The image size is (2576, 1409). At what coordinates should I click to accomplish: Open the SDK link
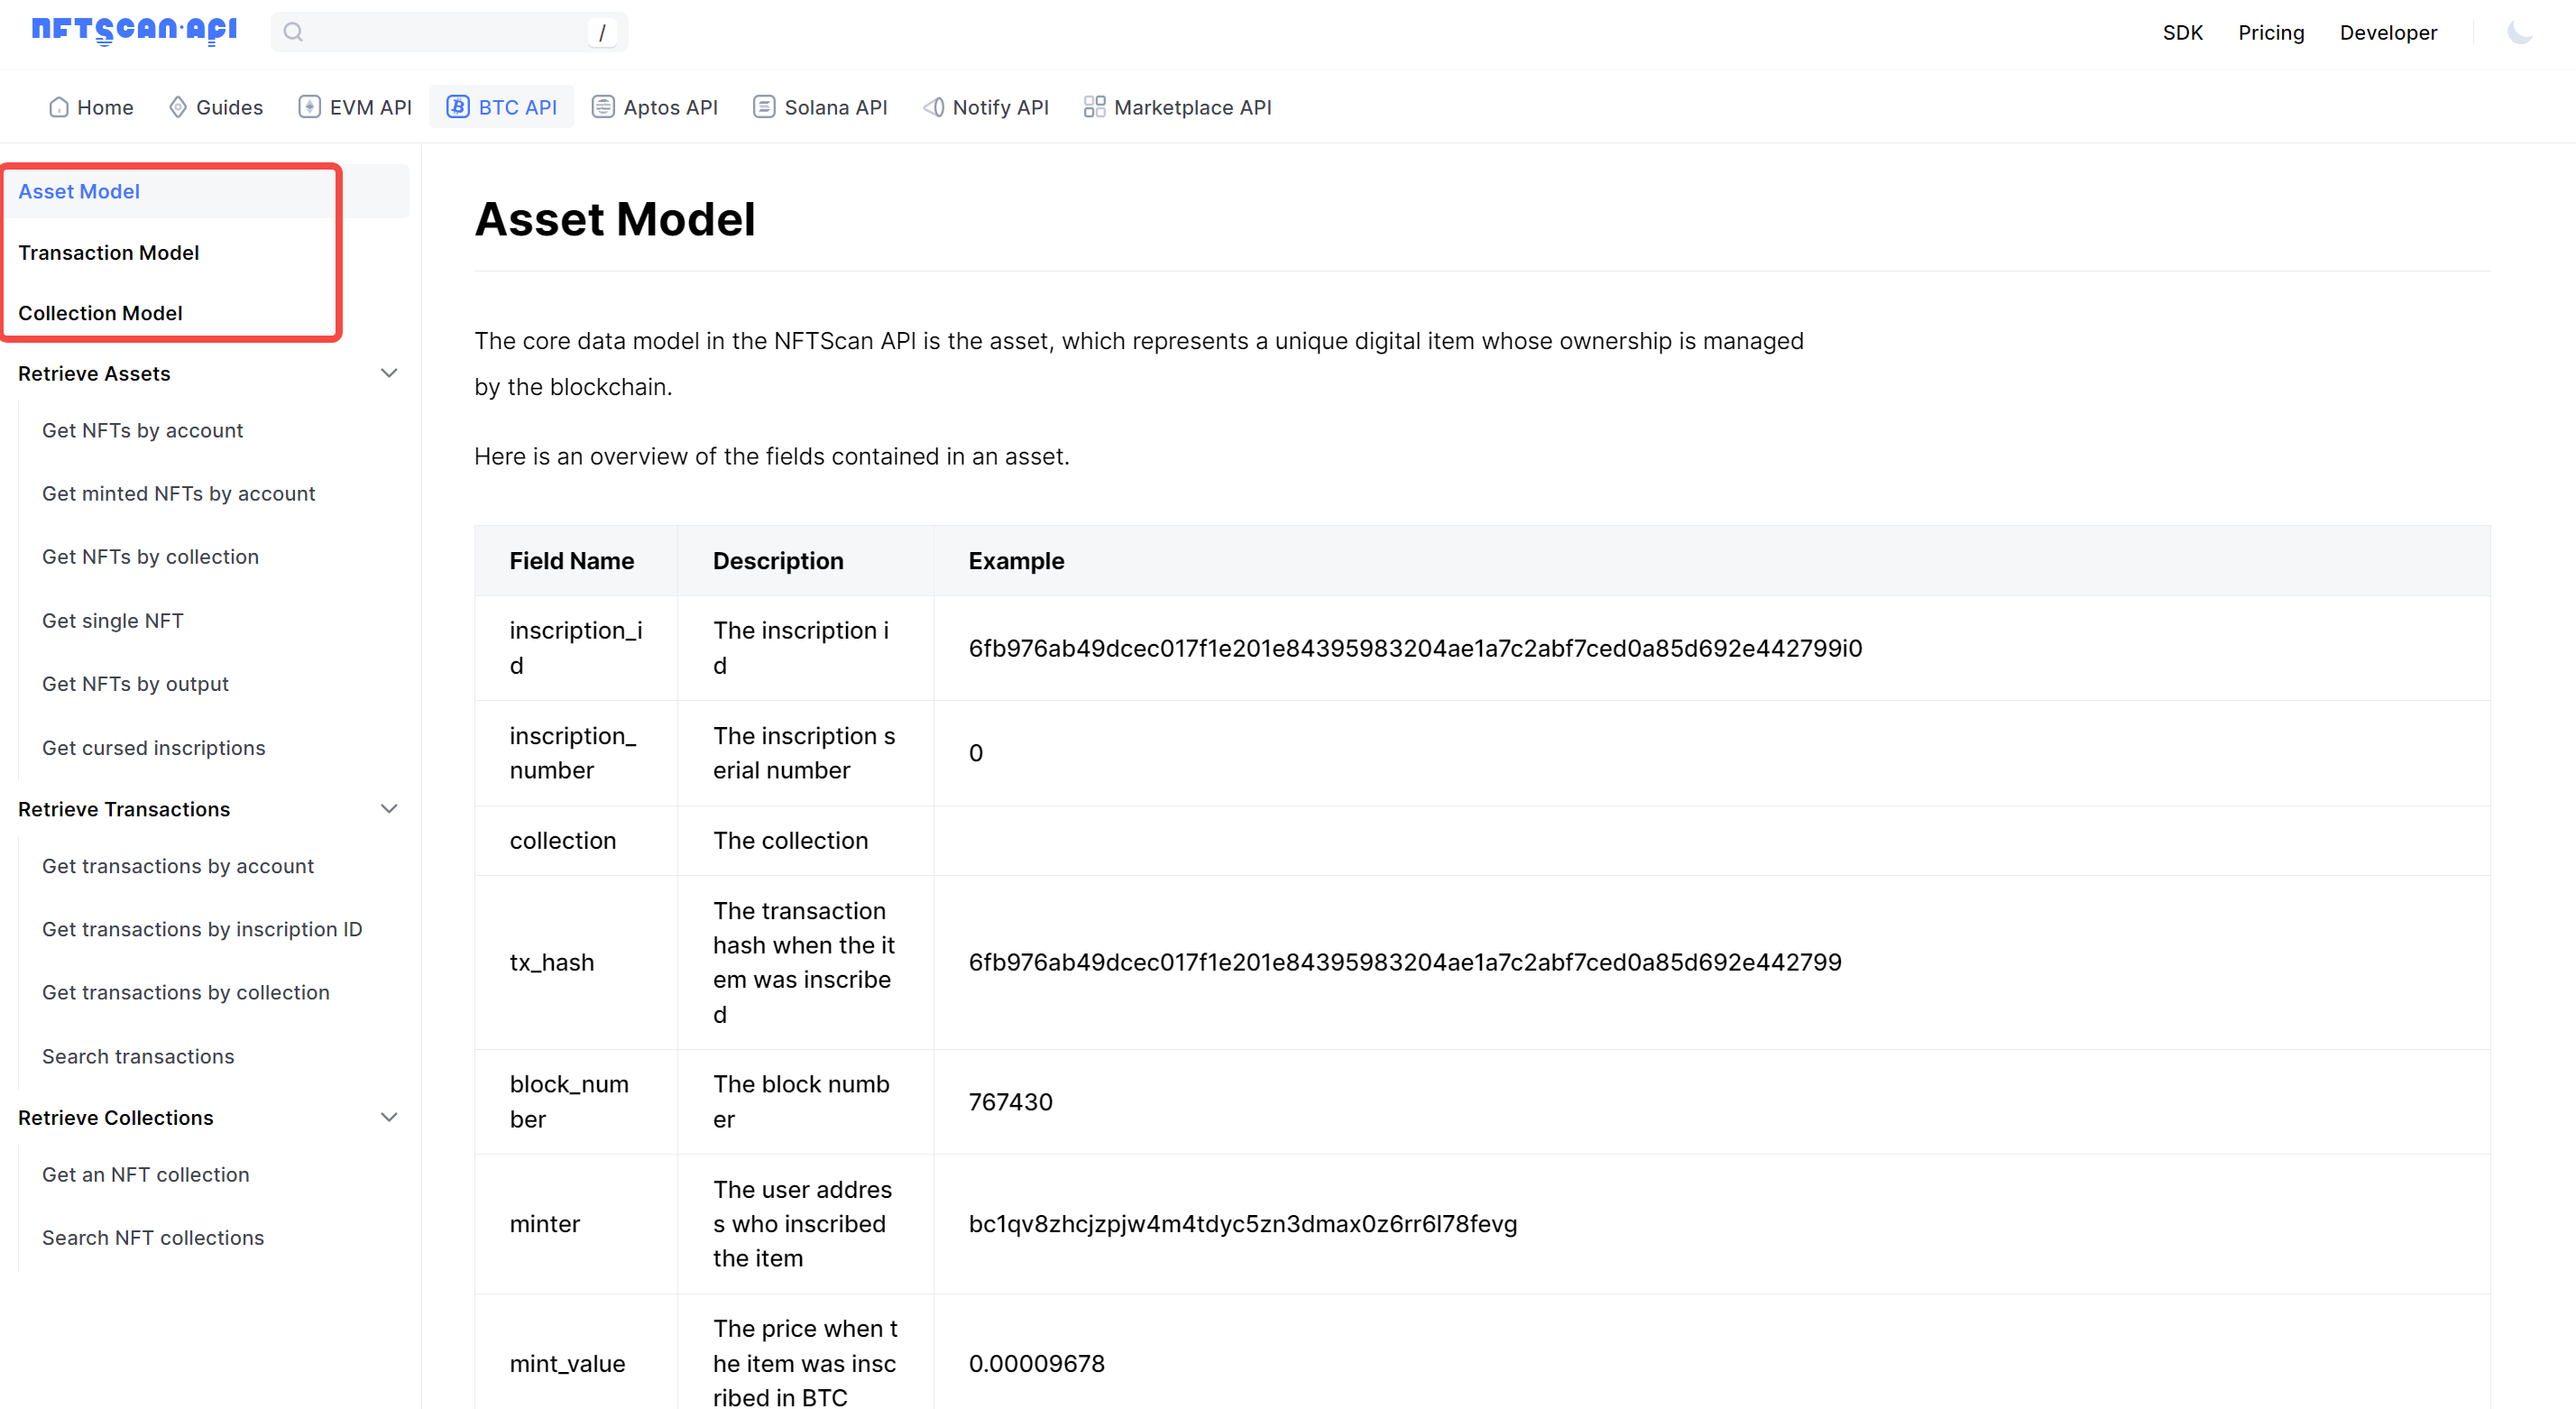2182,32
